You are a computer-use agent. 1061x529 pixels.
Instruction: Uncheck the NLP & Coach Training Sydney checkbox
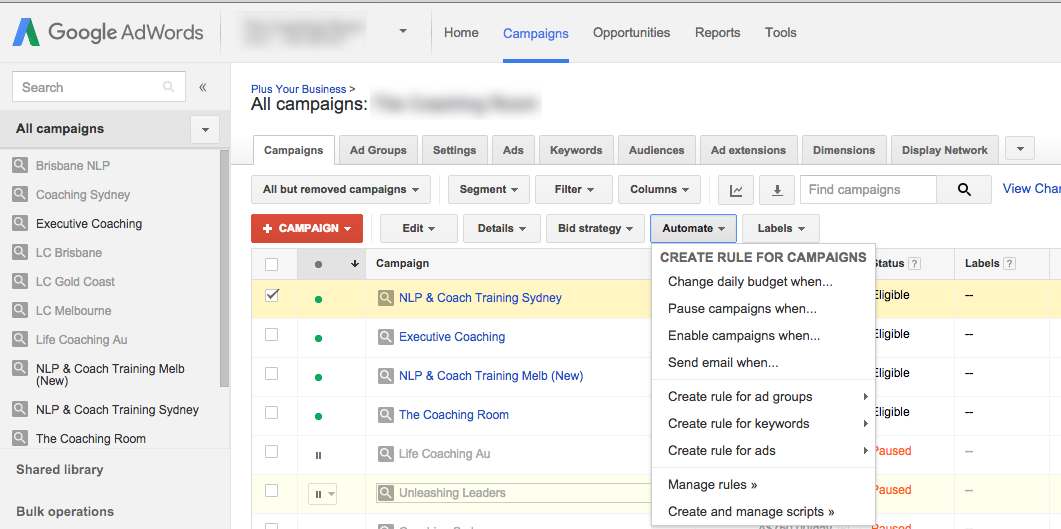[x=271, y=295]
